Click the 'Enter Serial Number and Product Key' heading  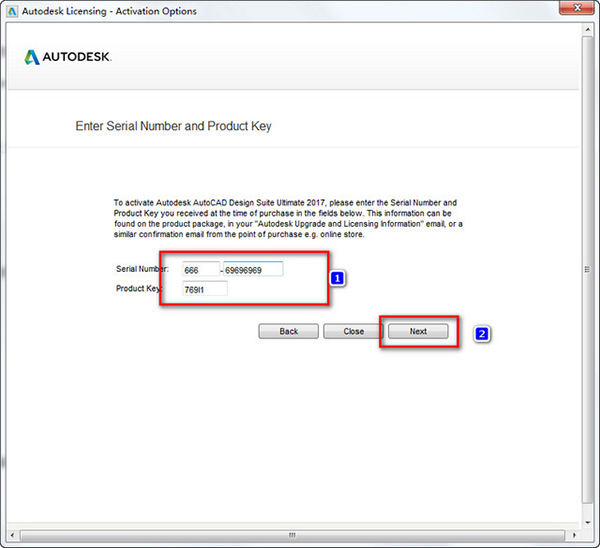pos(173,127)
